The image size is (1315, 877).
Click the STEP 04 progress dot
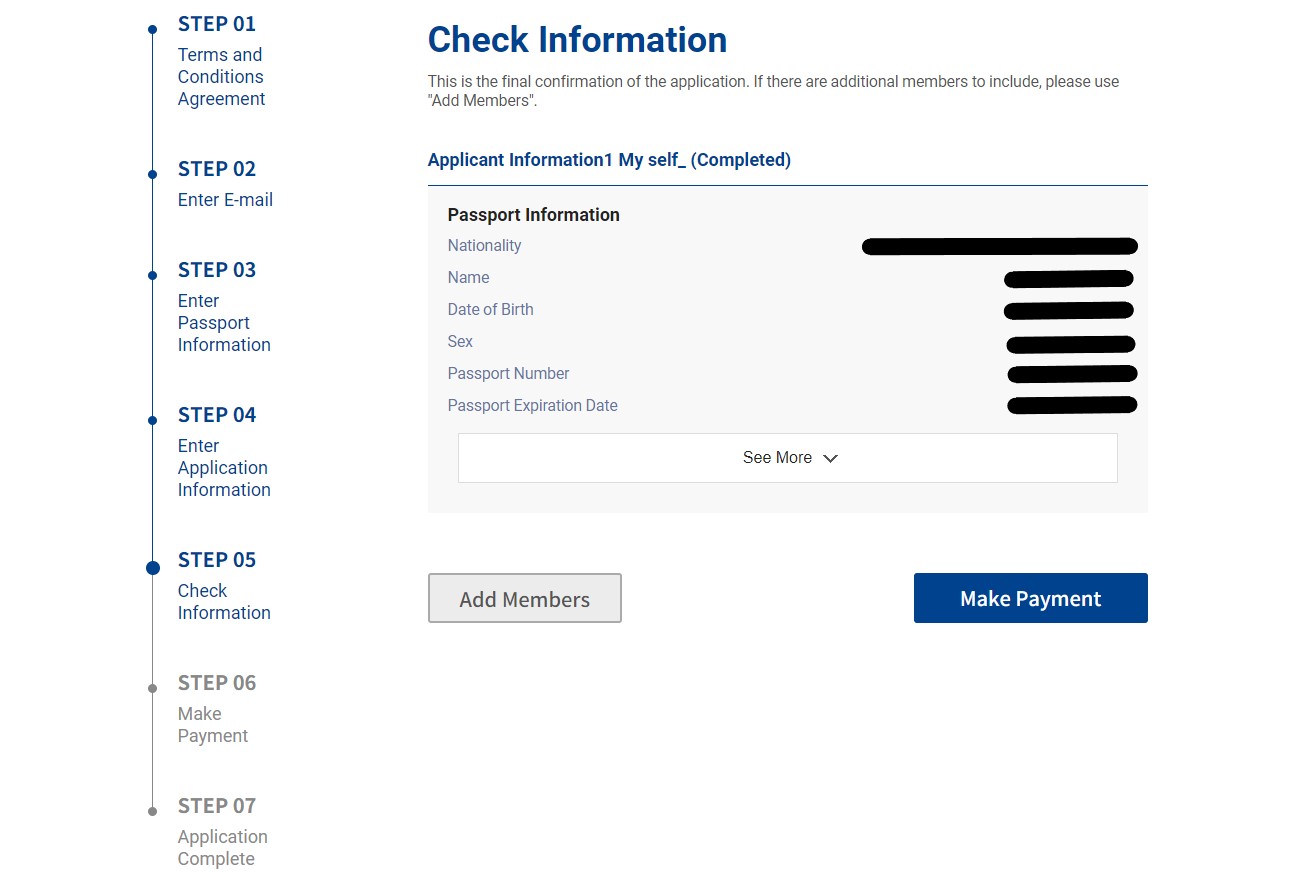pyautogui.click(x=152, y=420)
